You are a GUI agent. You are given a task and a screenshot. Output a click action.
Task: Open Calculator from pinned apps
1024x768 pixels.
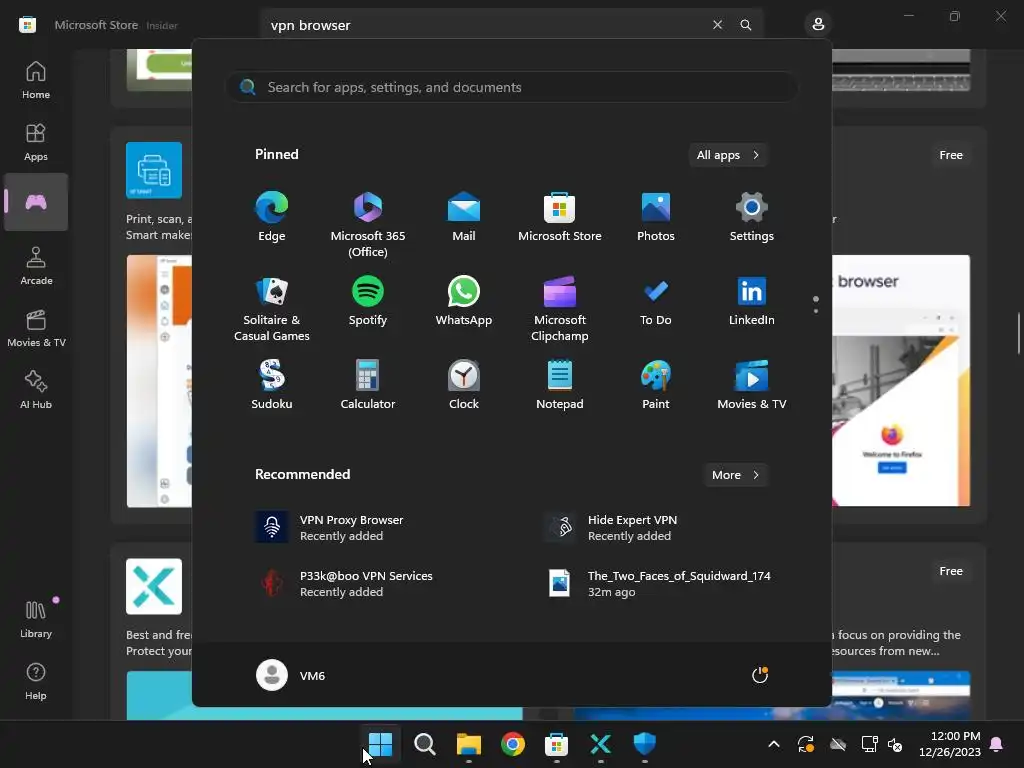click(x=368, y=385)
